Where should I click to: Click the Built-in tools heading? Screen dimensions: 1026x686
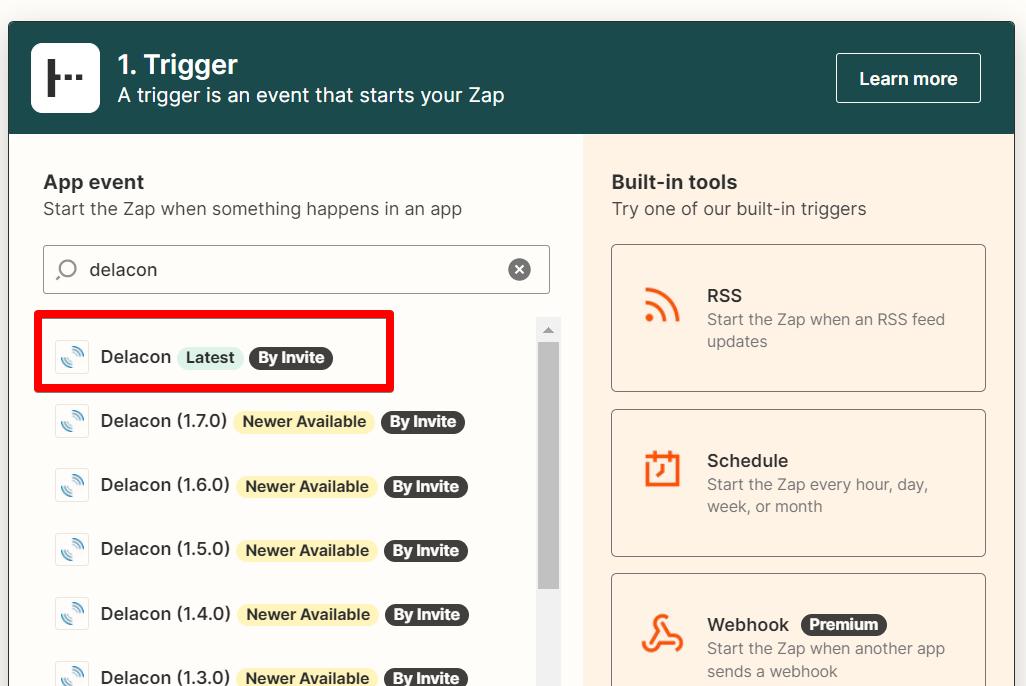click(x=674, y=182)
